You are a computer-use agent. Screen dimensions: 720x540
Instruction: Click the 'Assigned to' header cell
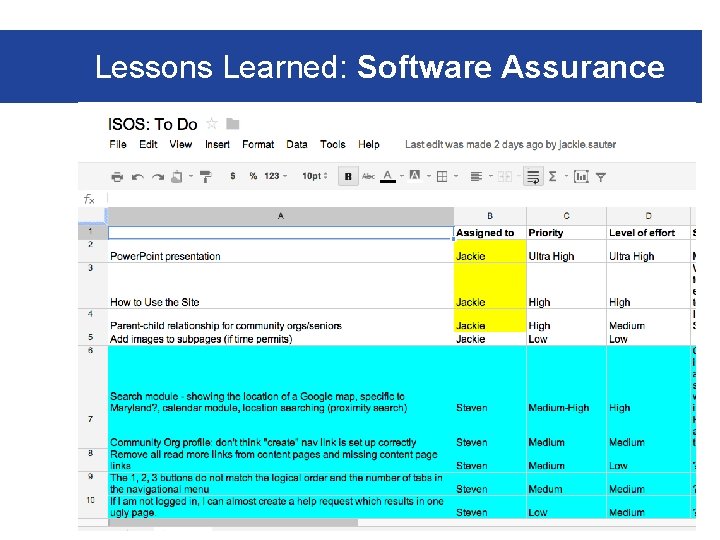coord(490,233)
